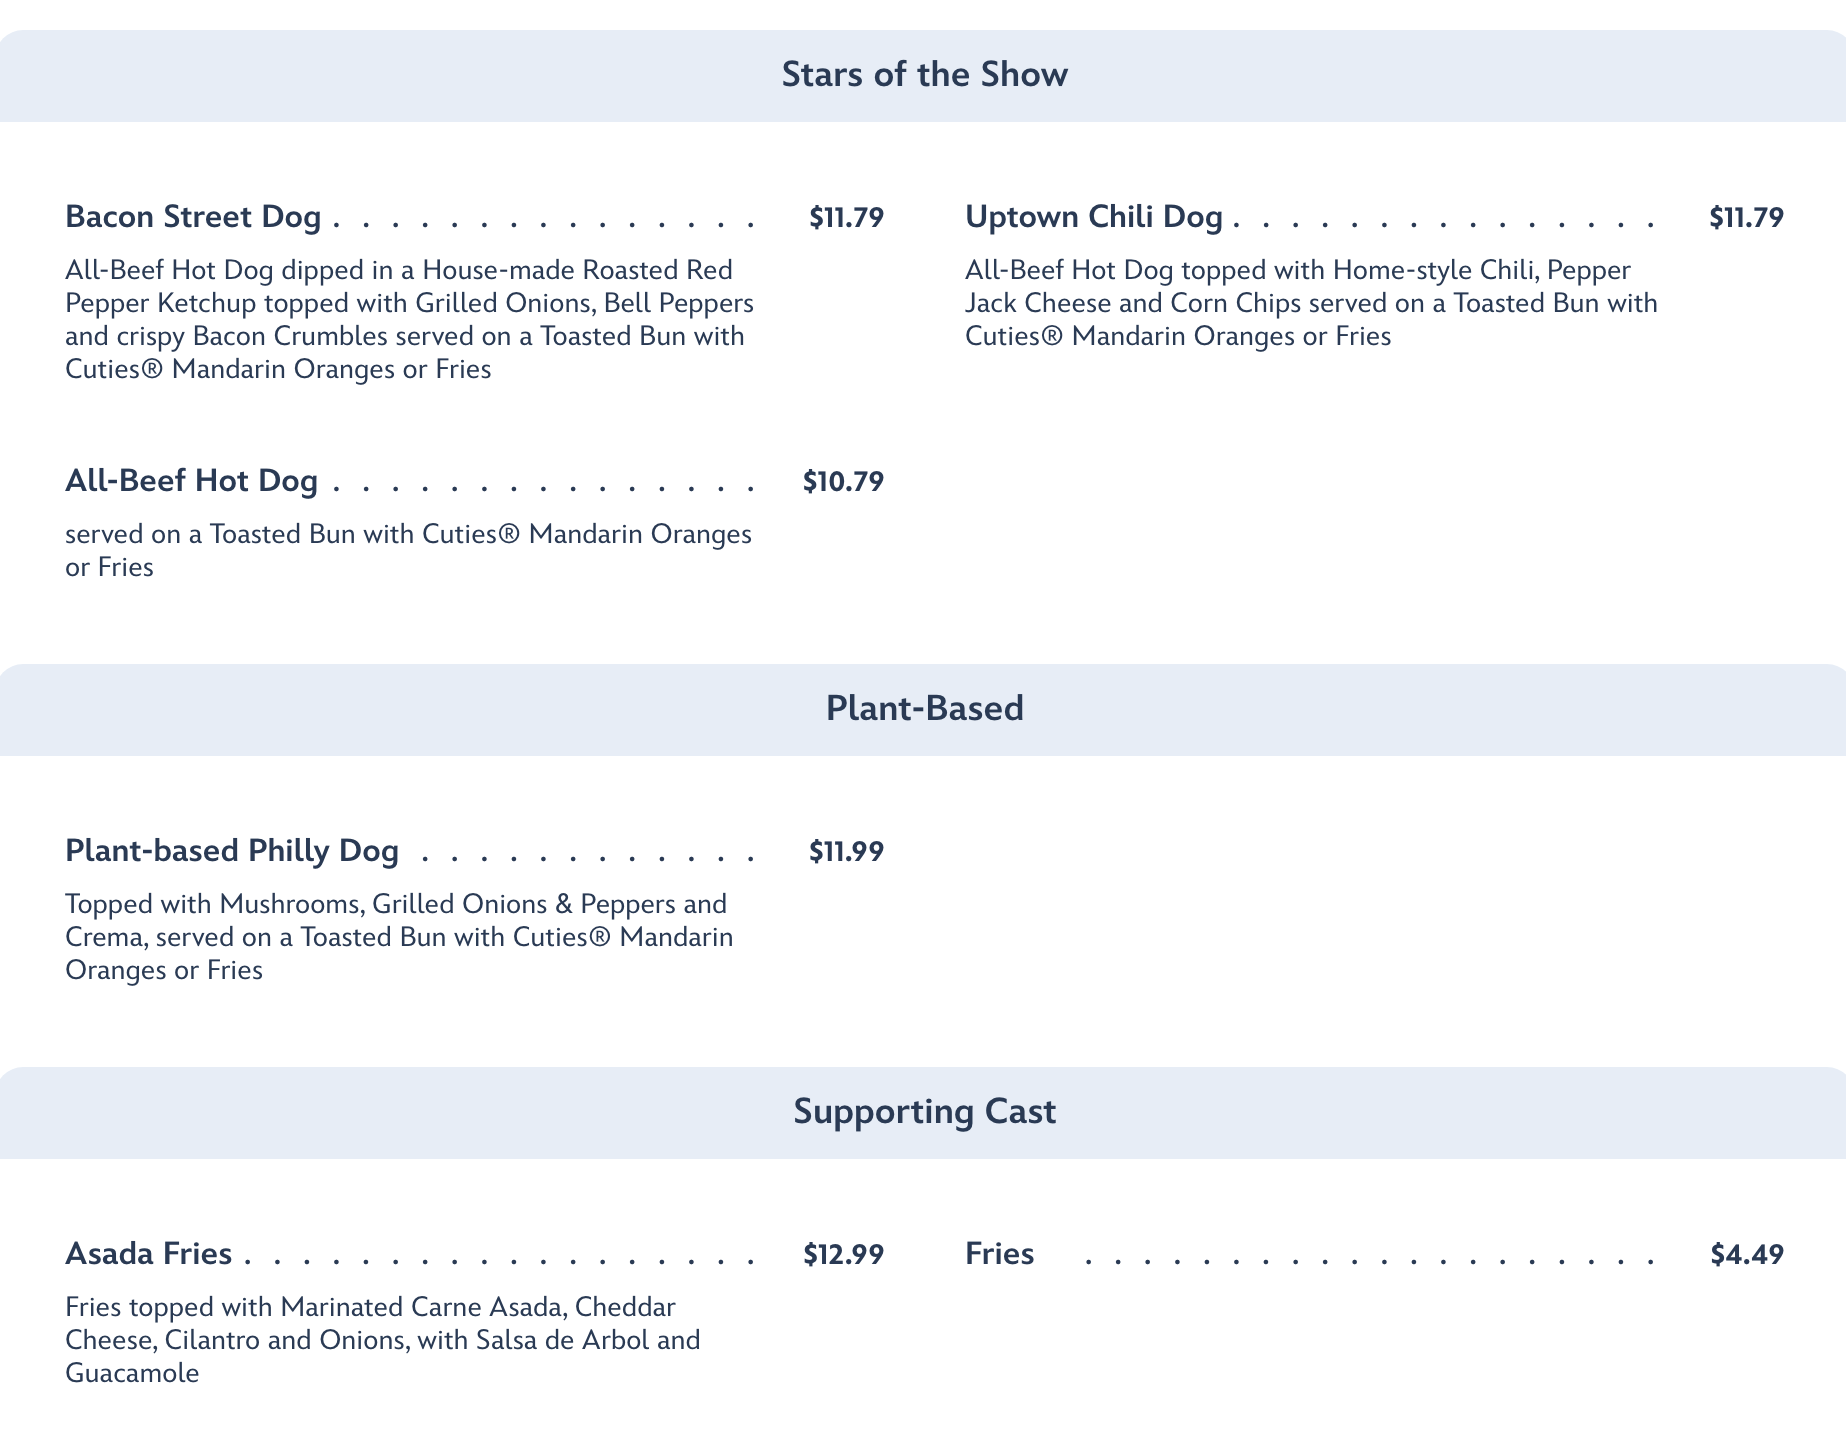The height and width of the screenshot is (1438, 1846).
Task: Expand the Supporting Cast section header
Action: coord(924,1112)
